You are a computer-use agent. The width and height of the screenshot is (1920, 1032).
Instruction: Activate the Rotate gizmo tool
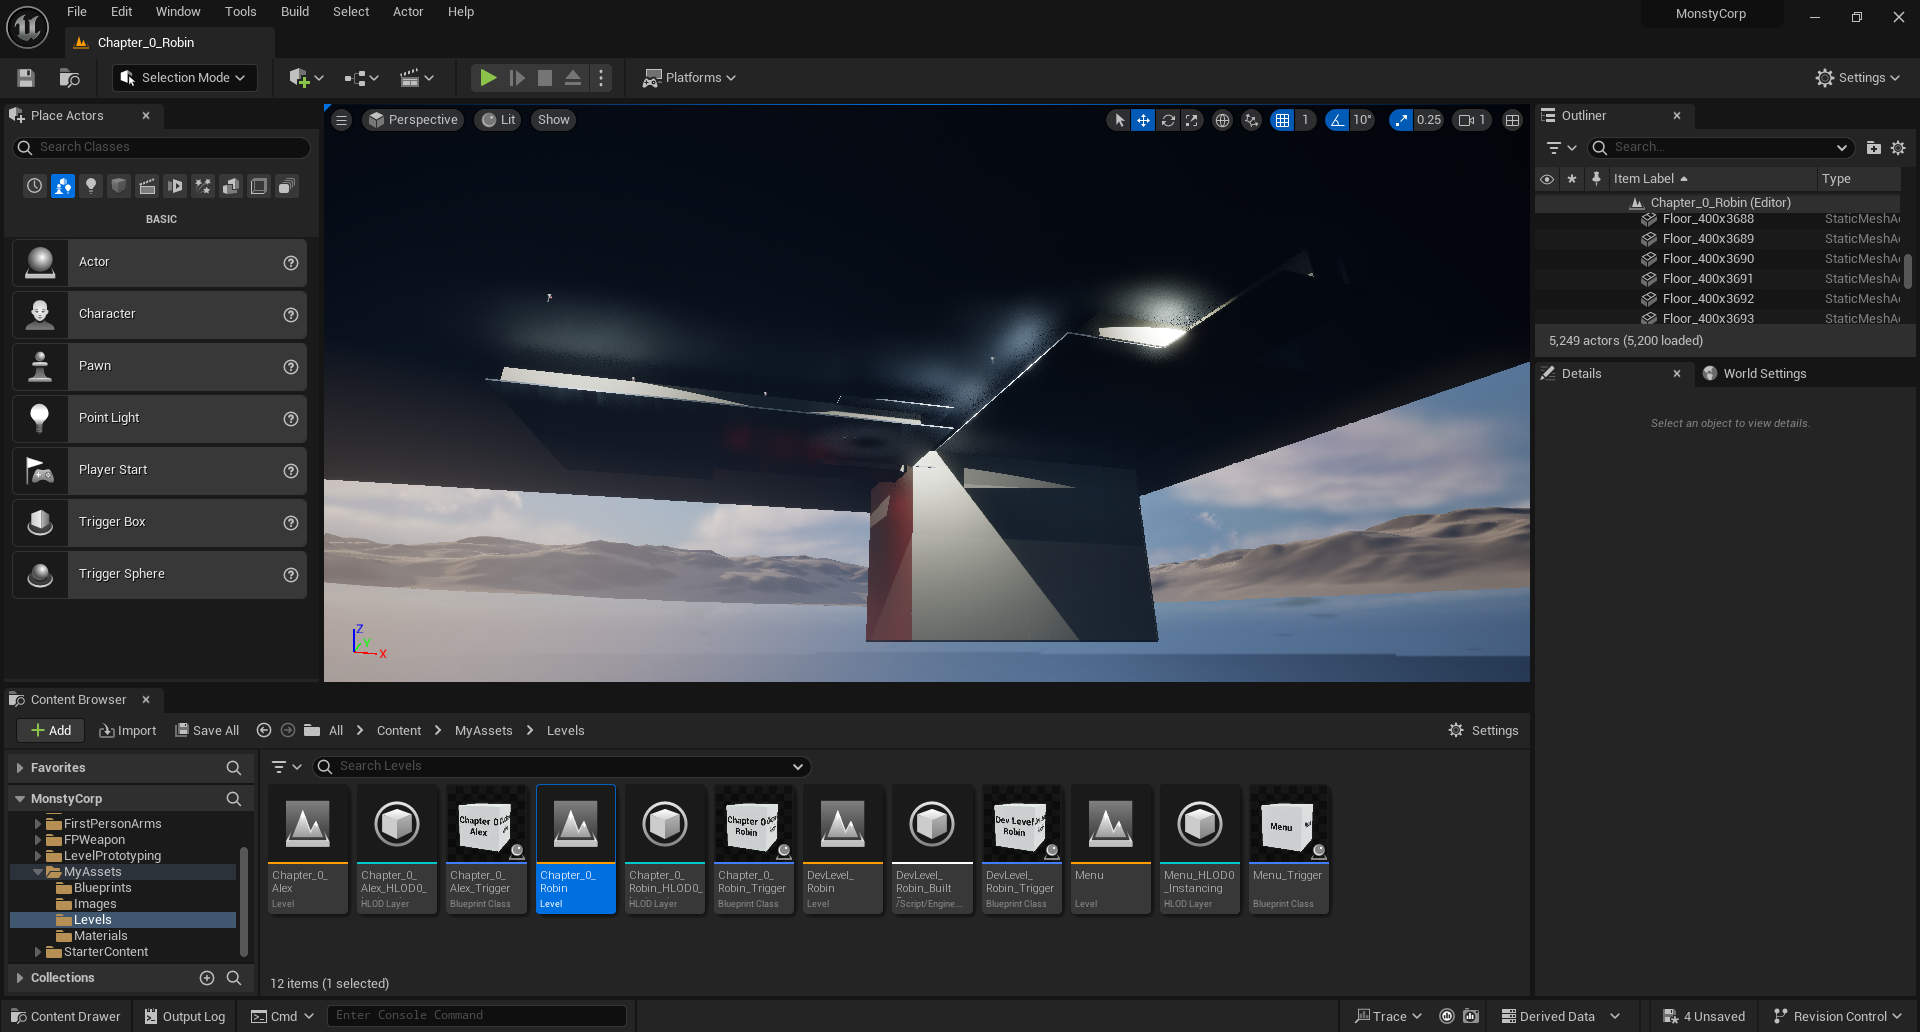pos(1168,120)
